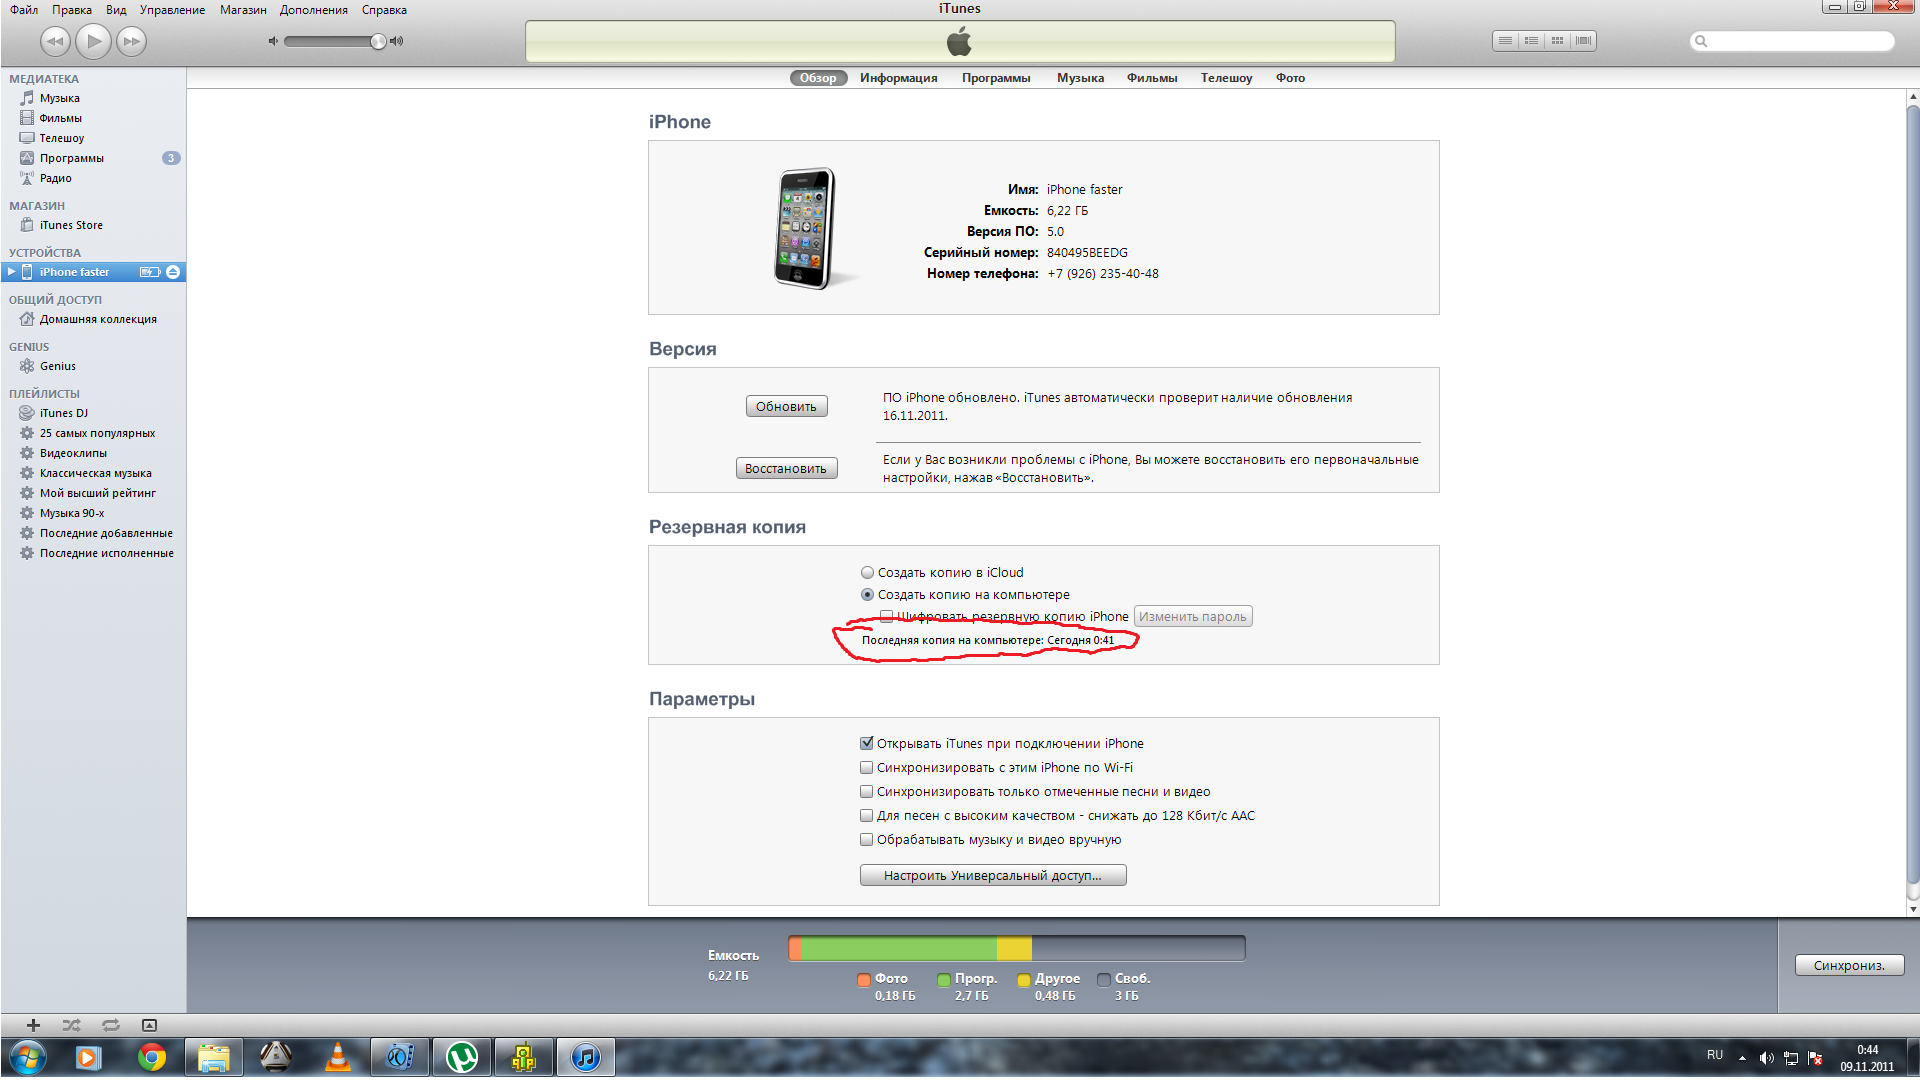This screenshot has width=1920, height=1080.
Task: Switch to the device Программы tab
Action: click(x=996, y=78)
